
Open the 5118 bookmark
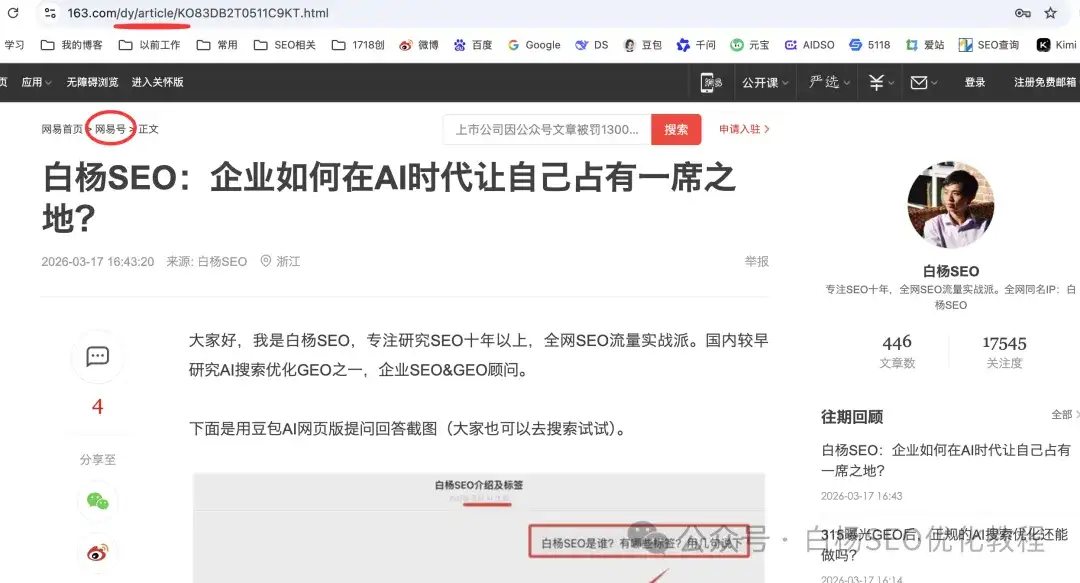pyautogui.click(x=869, y=45)
